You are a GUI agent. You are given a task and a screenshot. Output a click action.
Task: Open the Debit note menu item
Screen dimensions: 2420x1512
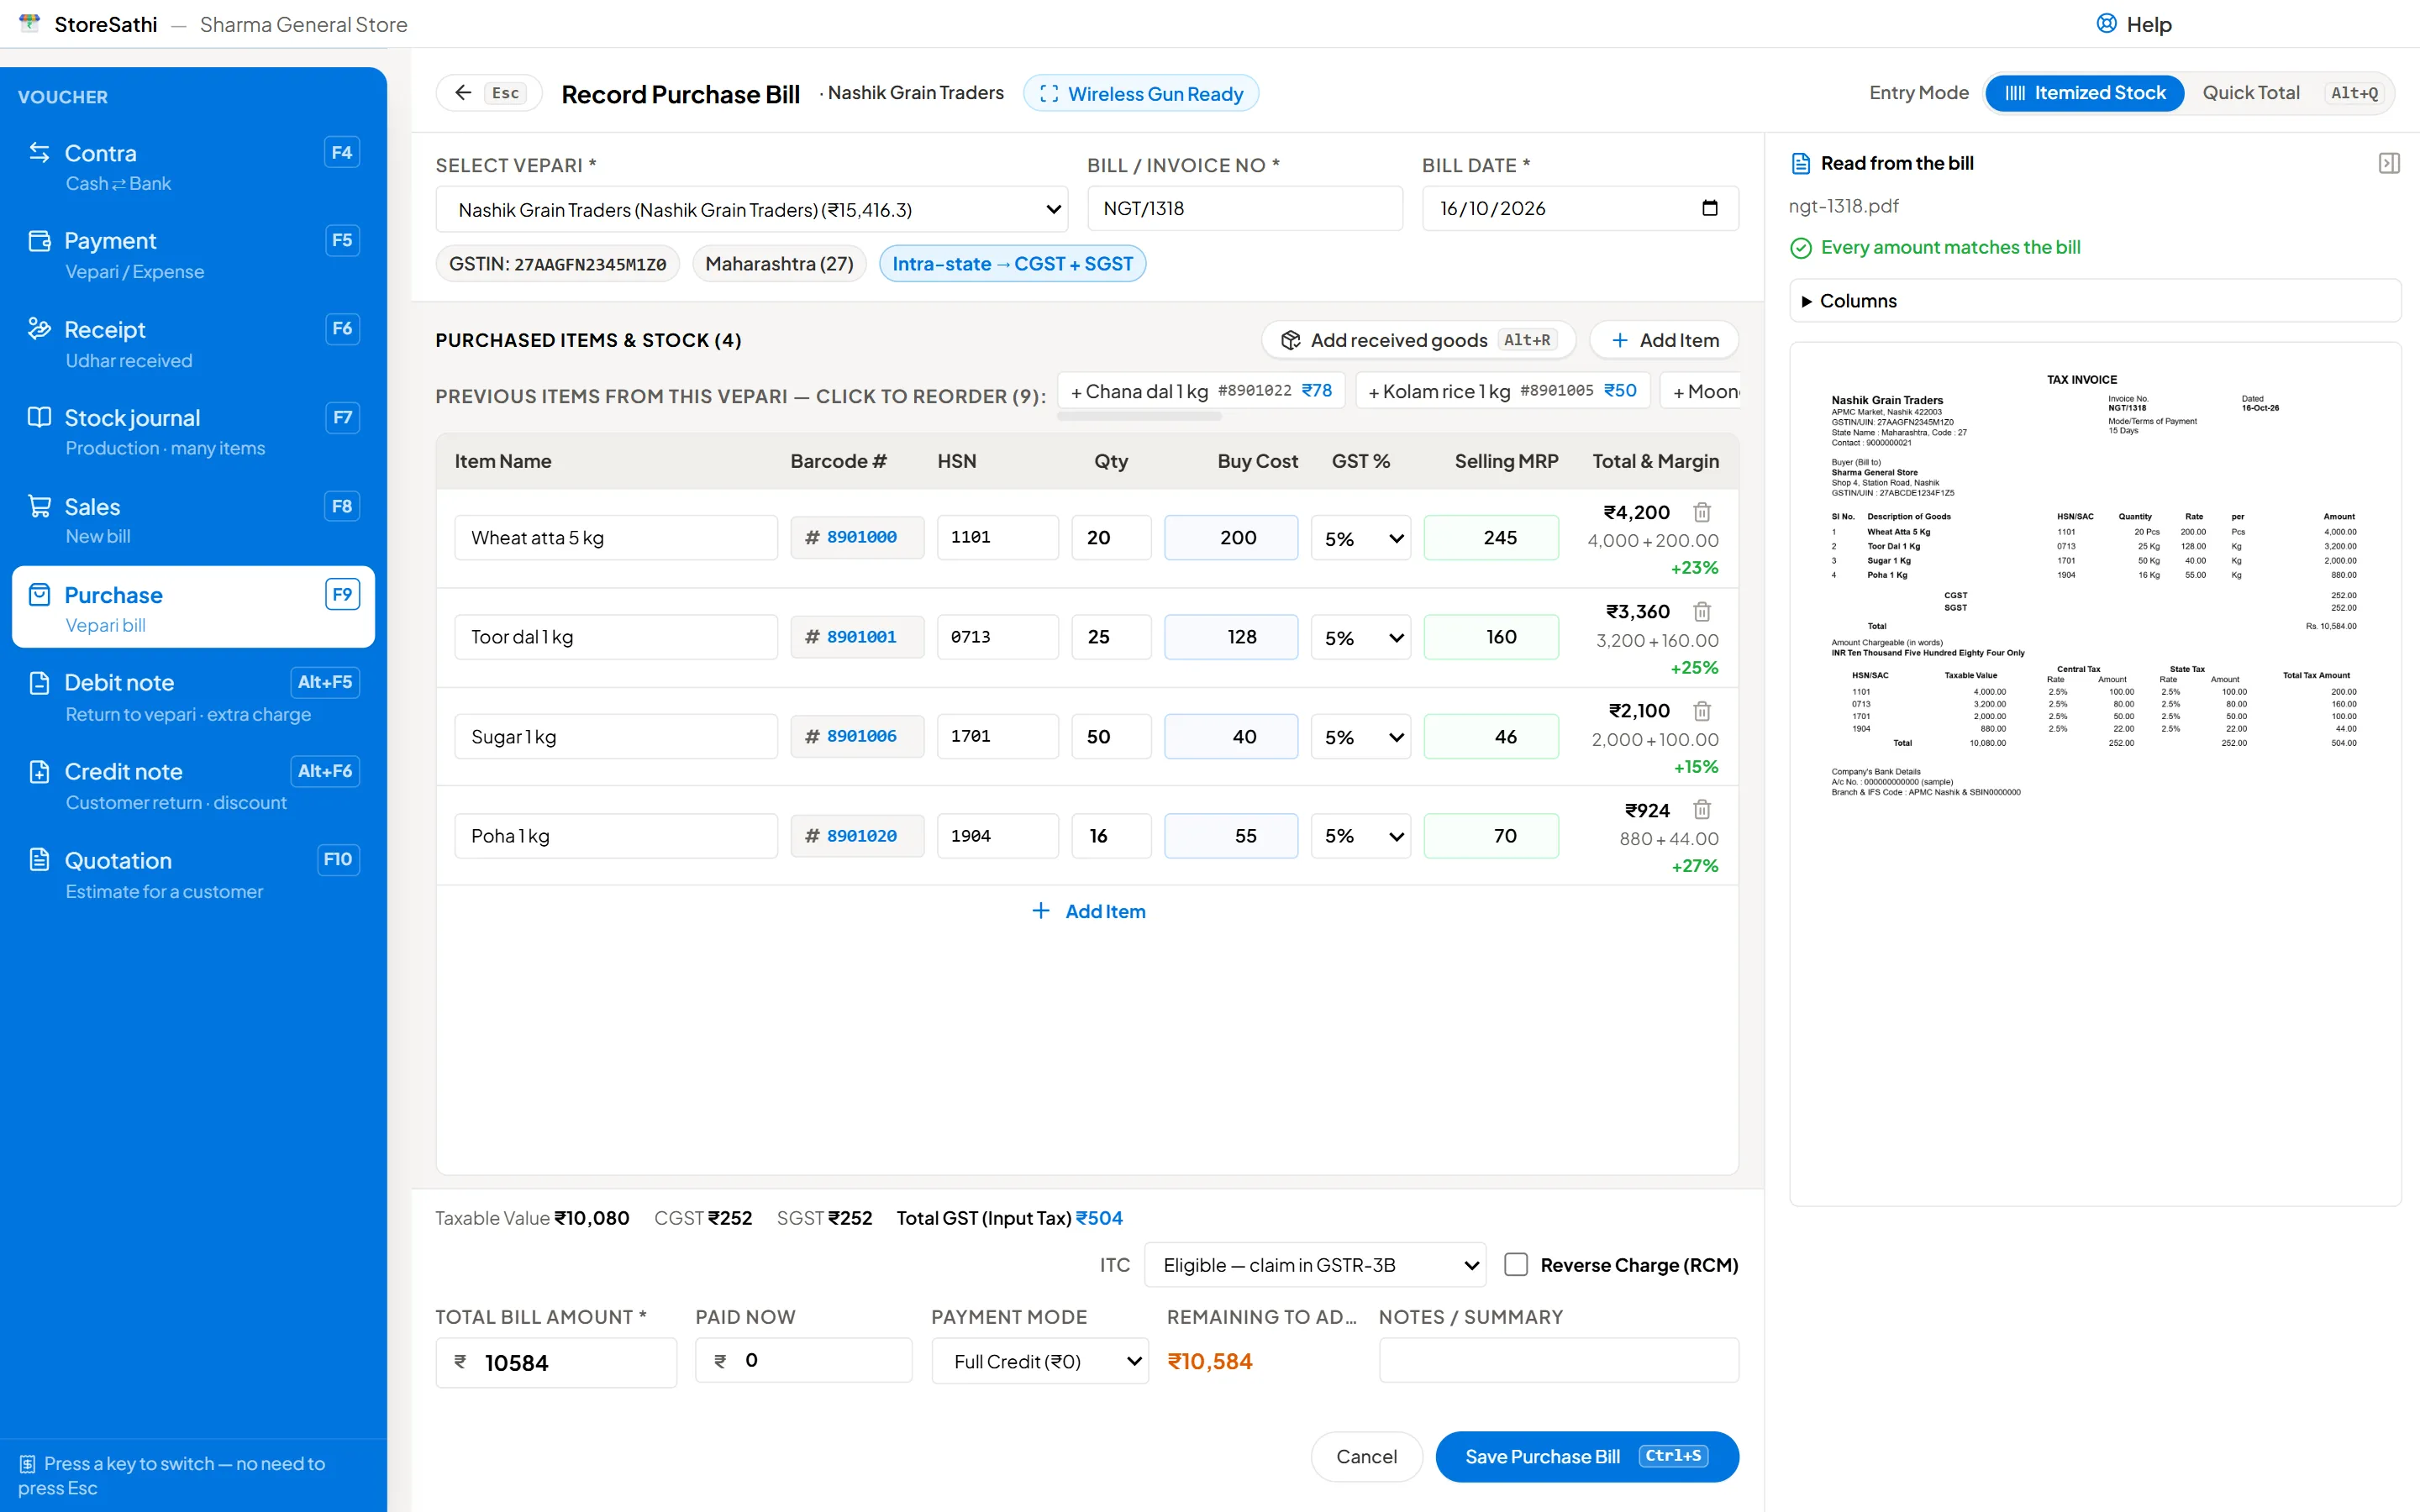coord(193,697)
